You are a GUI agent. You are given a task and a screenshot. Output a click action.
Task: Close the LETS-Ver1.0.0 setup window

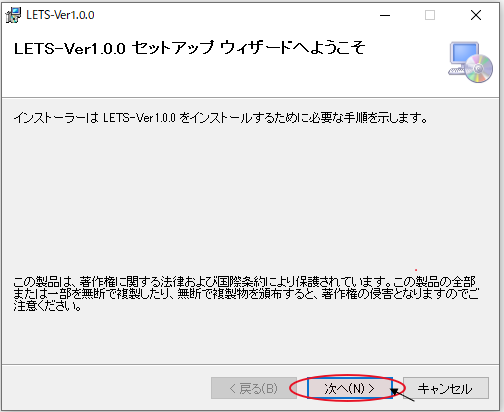coord(476,15)
